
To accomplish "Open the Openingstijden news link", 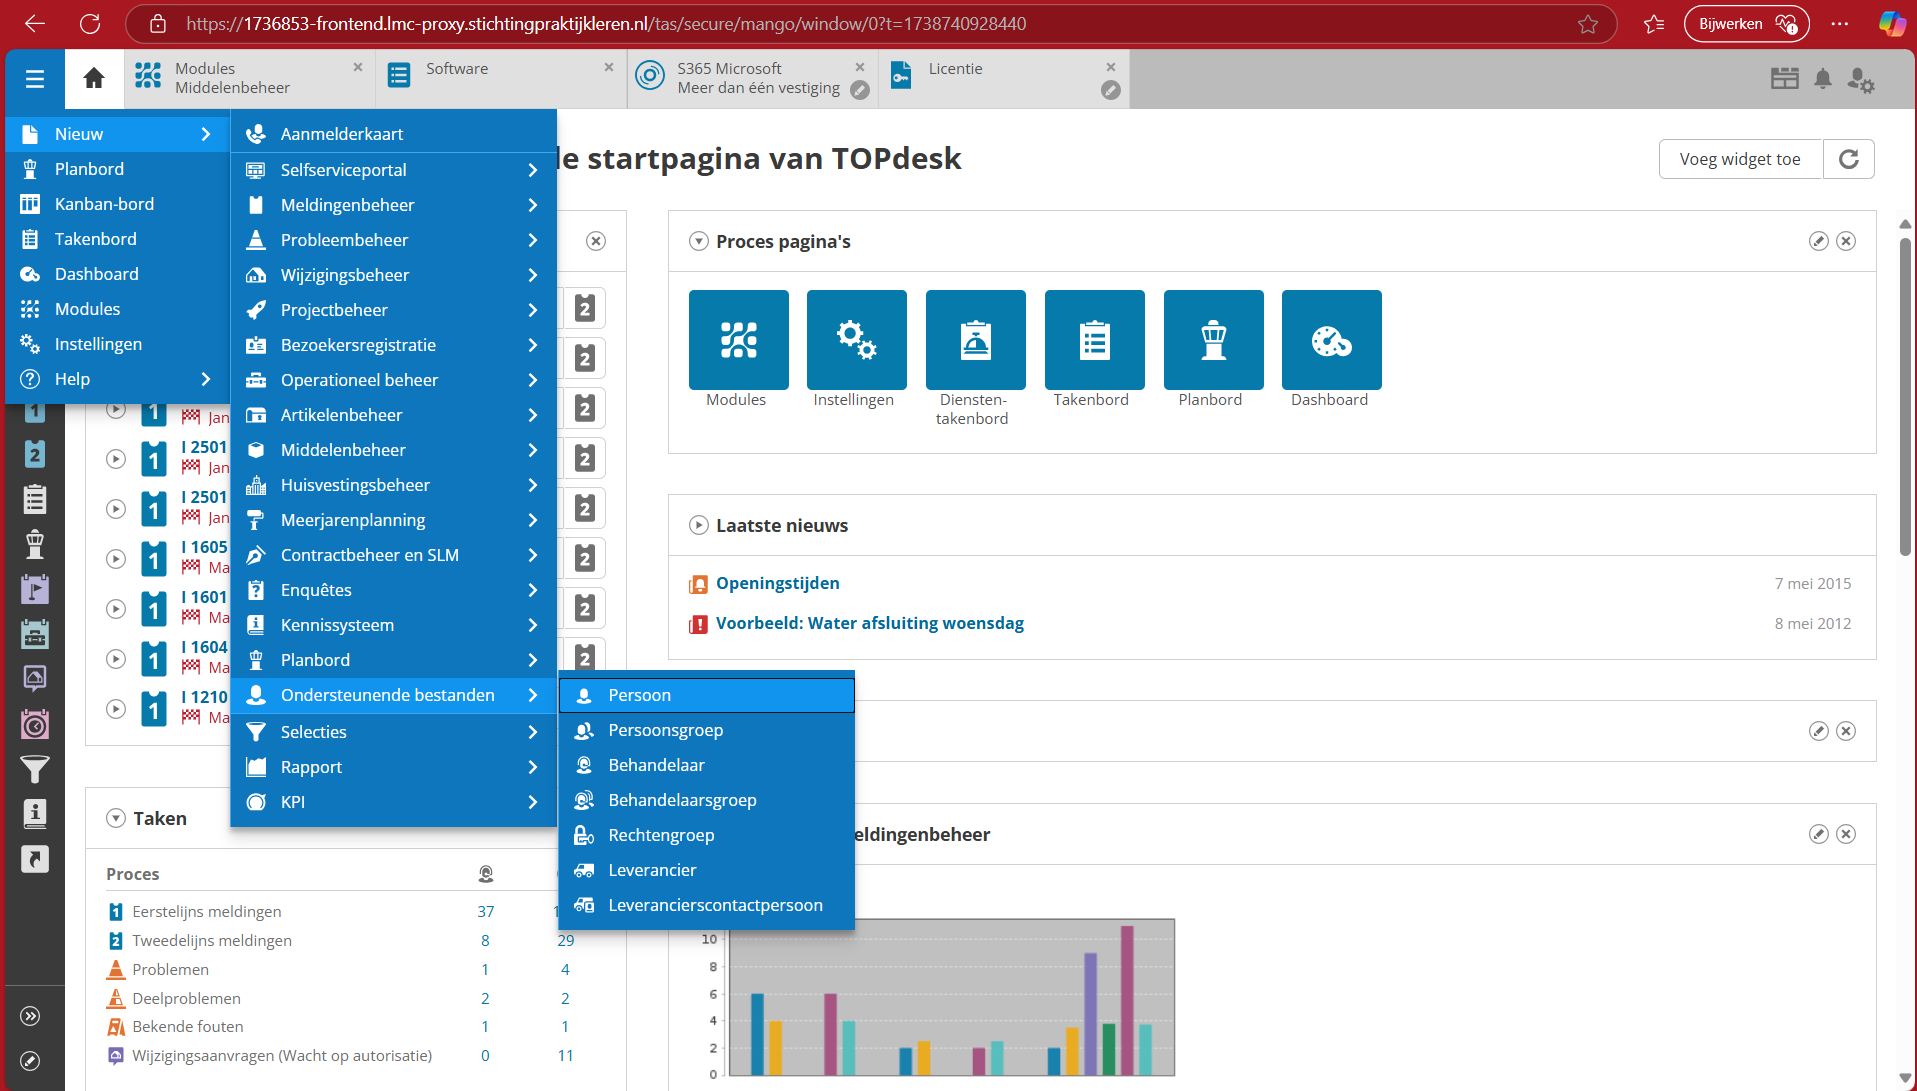I will click(x=777, y=583).
